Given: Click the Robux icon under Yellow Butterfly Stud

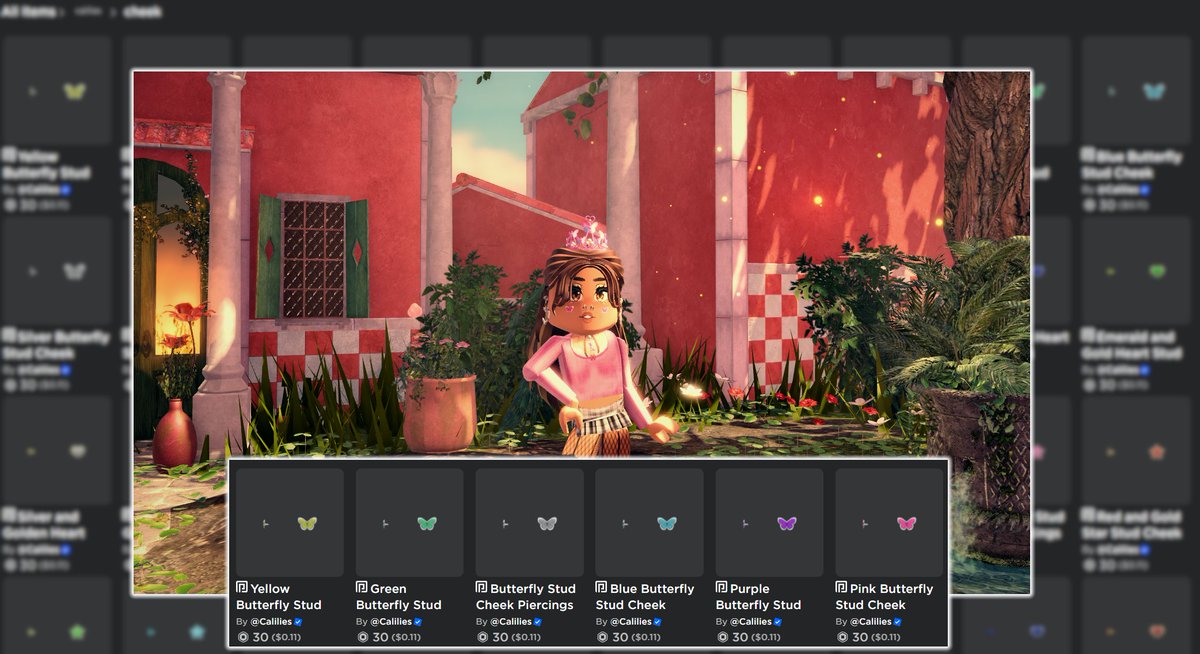Looking at the screenshot, I should coord(242,637).
